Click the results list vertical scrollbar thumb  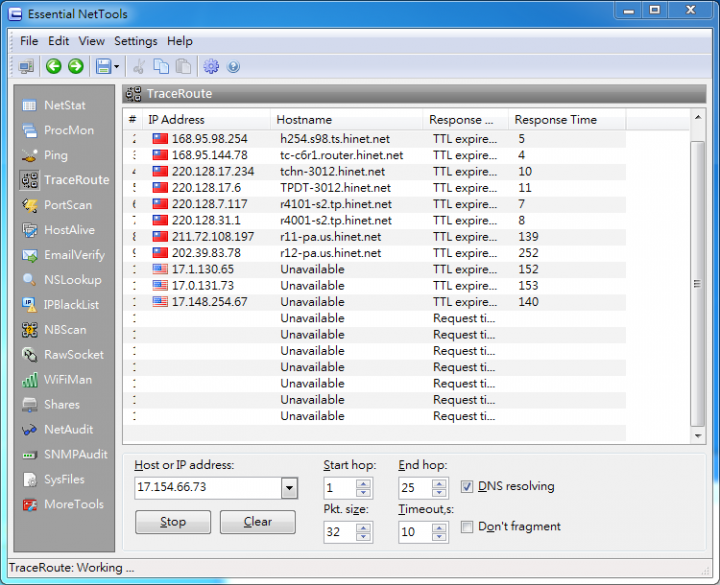pos(697,284)
